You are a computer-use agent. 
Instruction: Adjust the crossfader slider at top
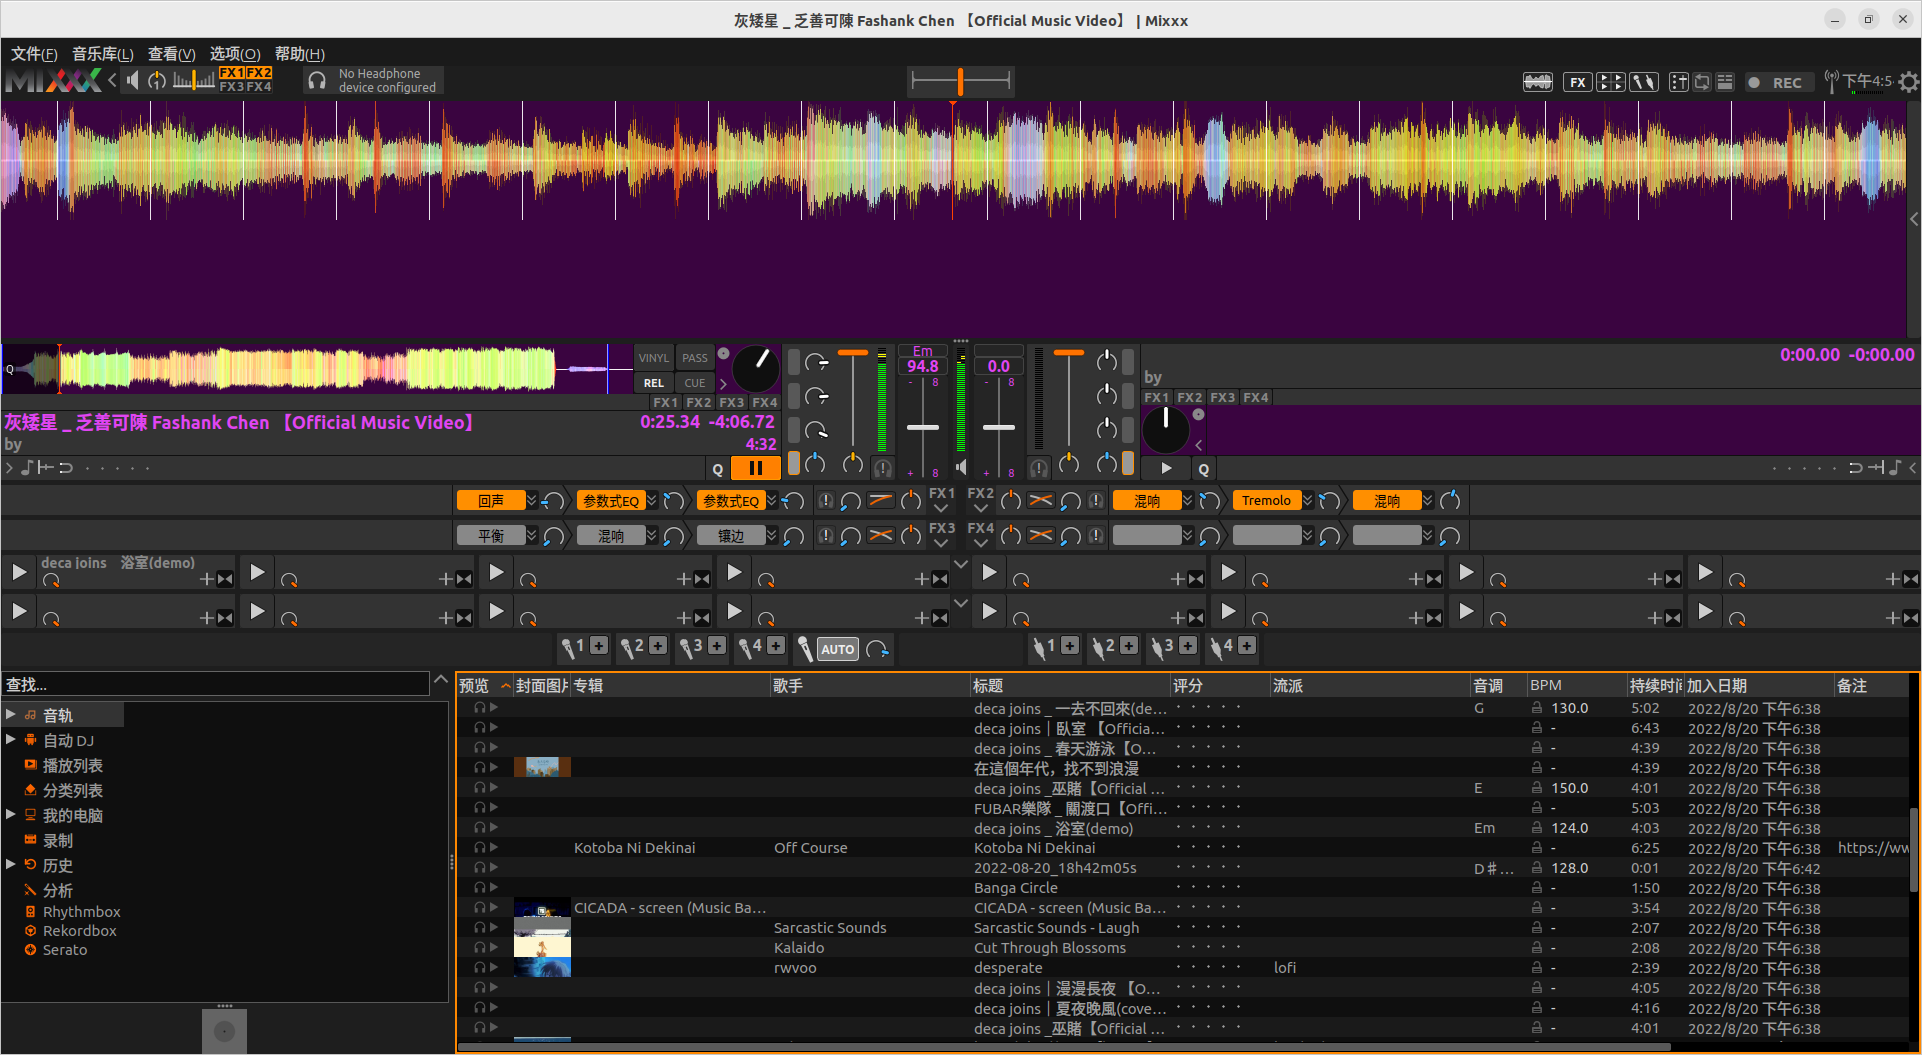(960, 81)
